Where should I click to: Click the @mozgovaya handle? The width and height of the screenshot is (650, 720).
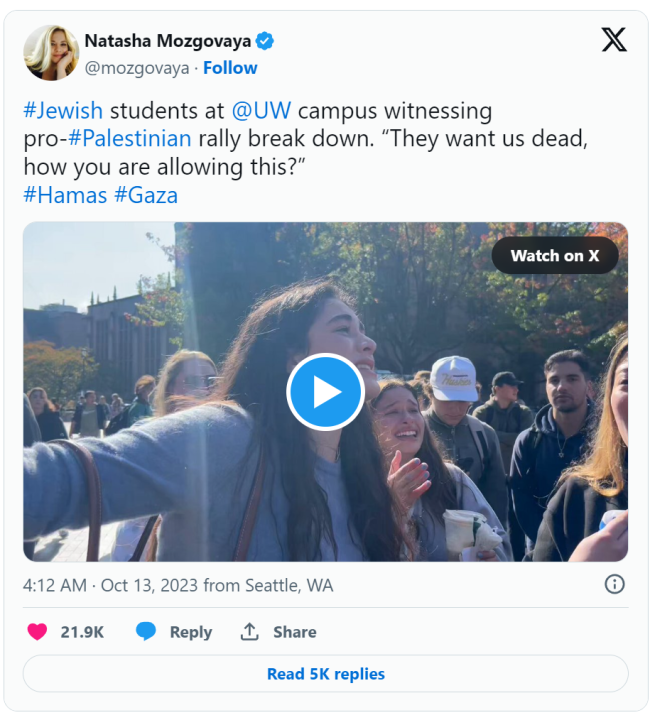point(137,68)
